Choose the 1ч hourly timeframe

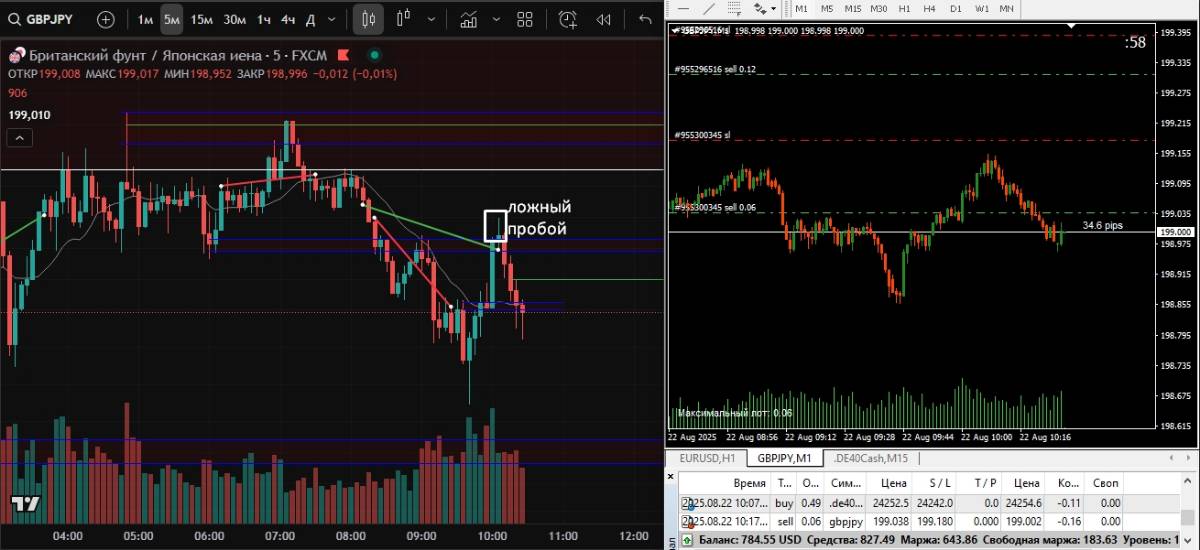tap(263, 19)
